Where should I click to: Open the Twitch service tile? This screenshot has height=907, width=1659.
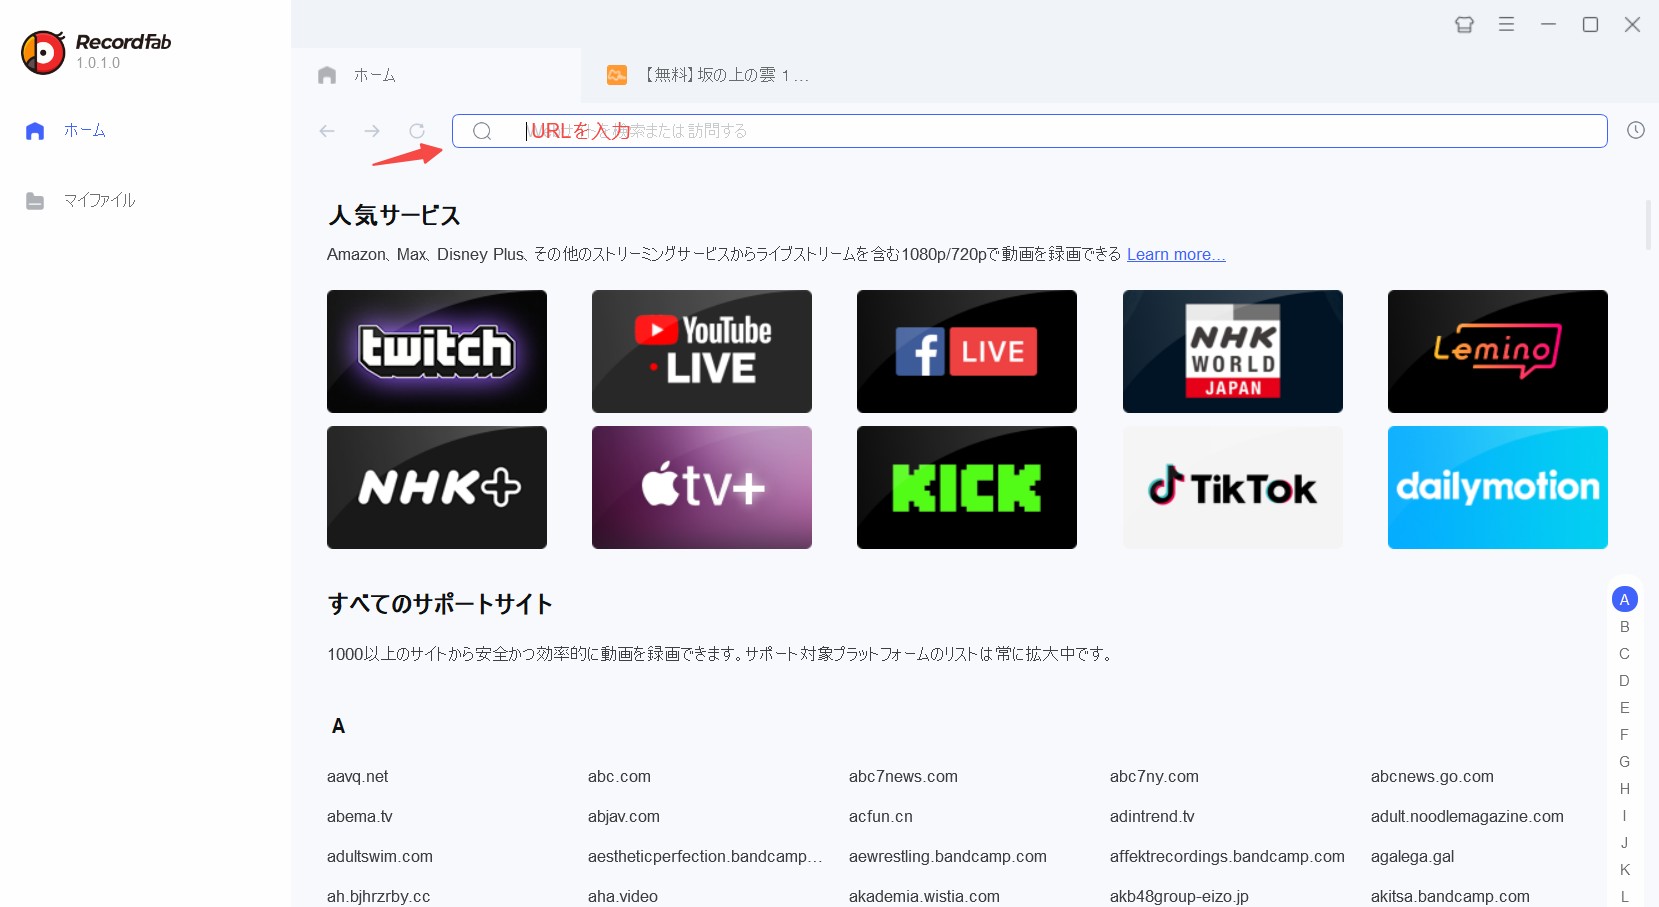coord(437,351)
